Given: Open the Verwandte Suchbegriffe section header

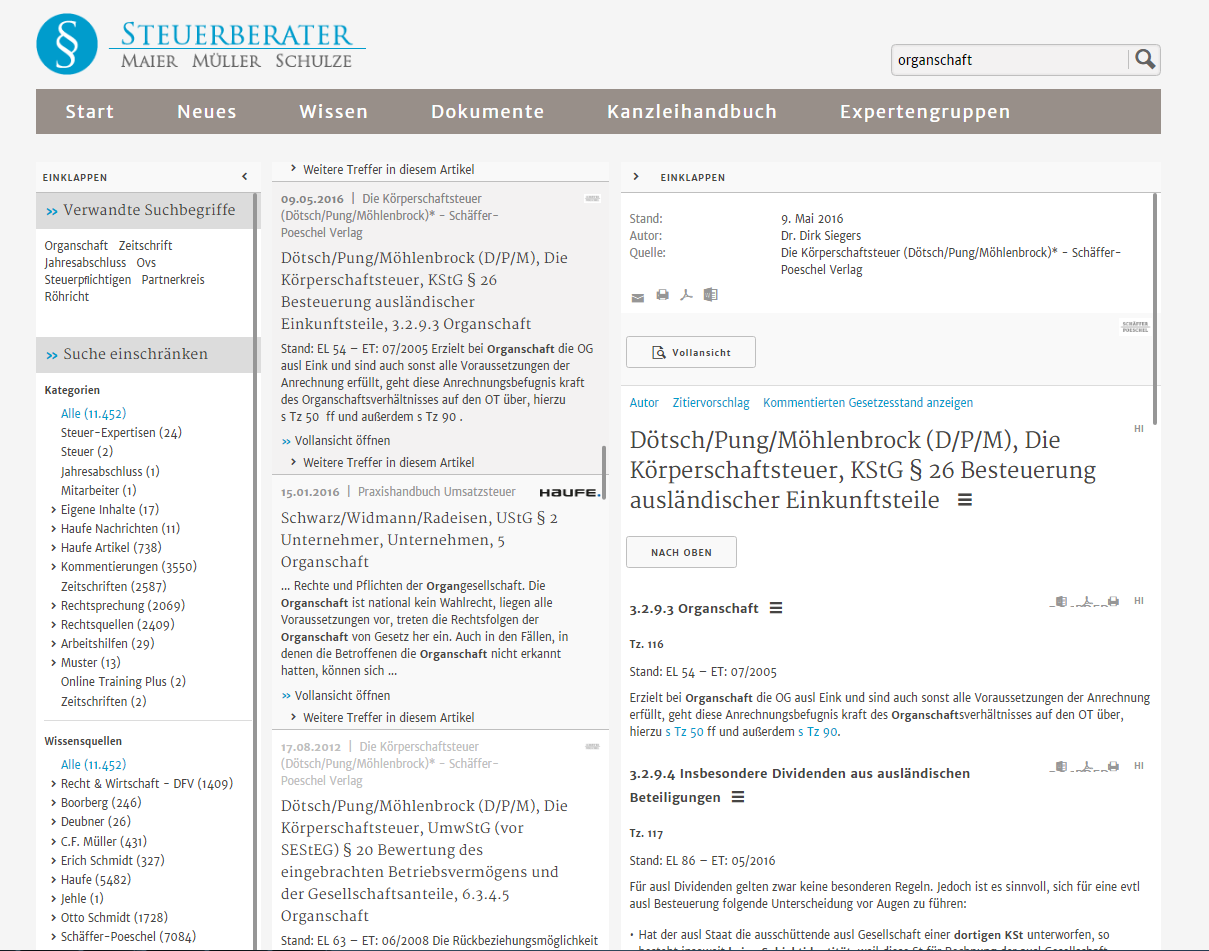Looking at the screenshot, I should pyautogui.click(x=148, y=211).
